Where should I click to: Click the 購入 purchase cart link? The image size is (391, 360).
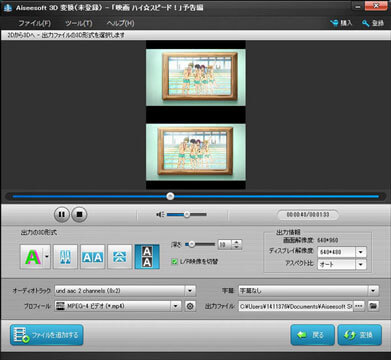(341, 23)
